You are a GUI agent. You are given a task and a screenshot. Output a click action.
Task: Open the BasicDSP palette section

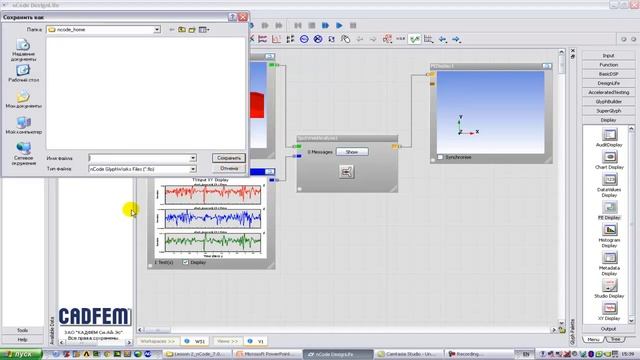coord(608,74)
